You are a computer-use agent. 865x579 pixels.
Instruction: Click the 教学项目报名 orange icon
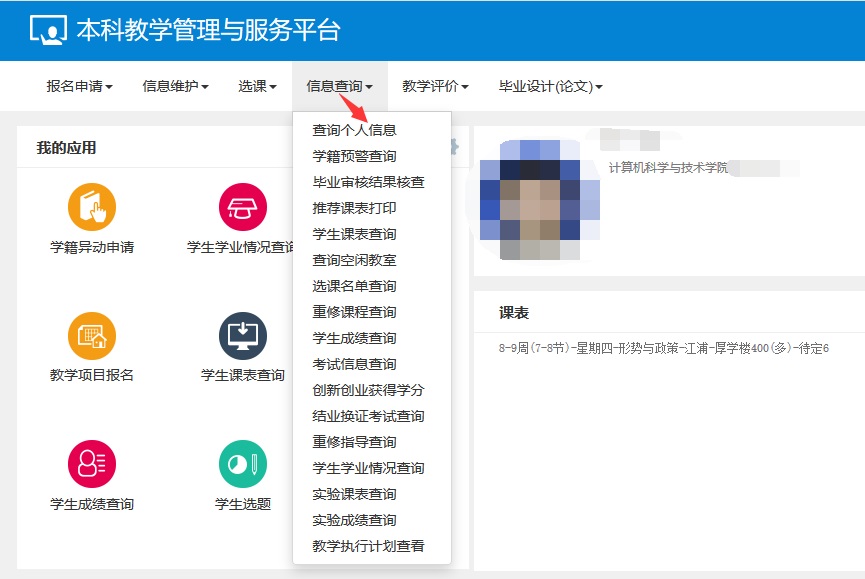pyautogui.click(x=92, y=336)
